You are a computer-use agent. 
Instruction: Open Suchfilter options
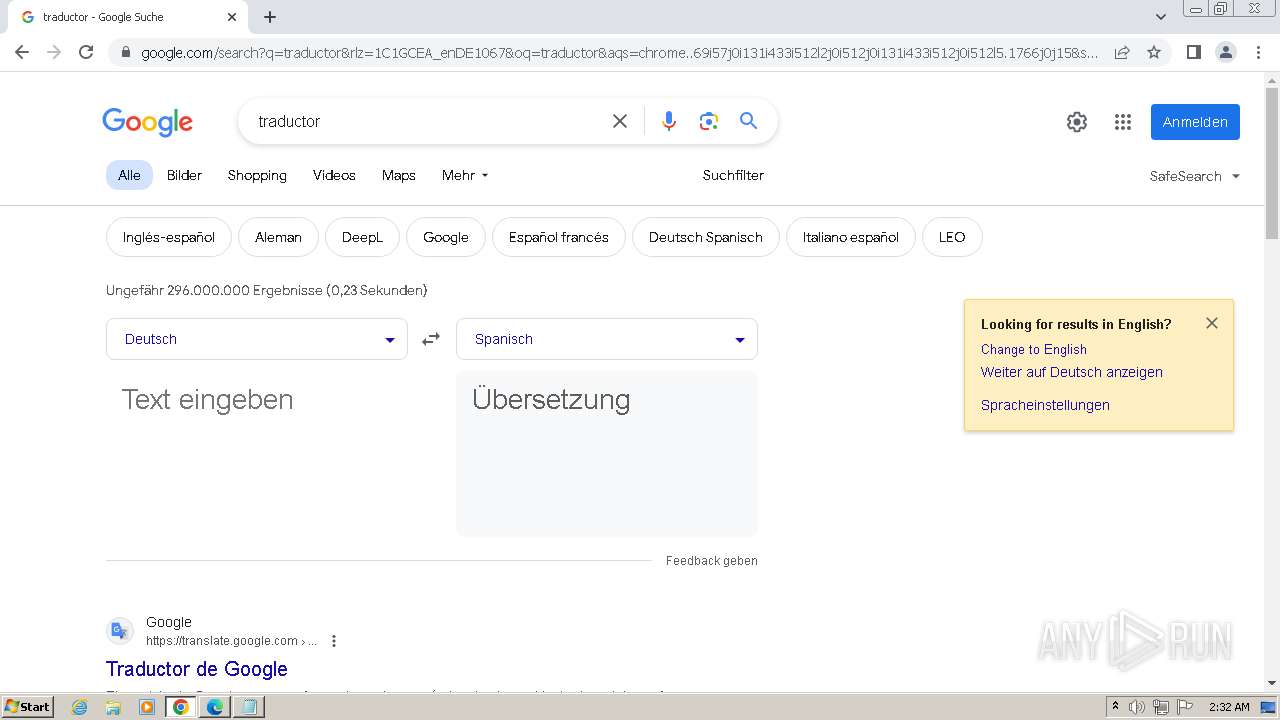(x=733, y=175)
